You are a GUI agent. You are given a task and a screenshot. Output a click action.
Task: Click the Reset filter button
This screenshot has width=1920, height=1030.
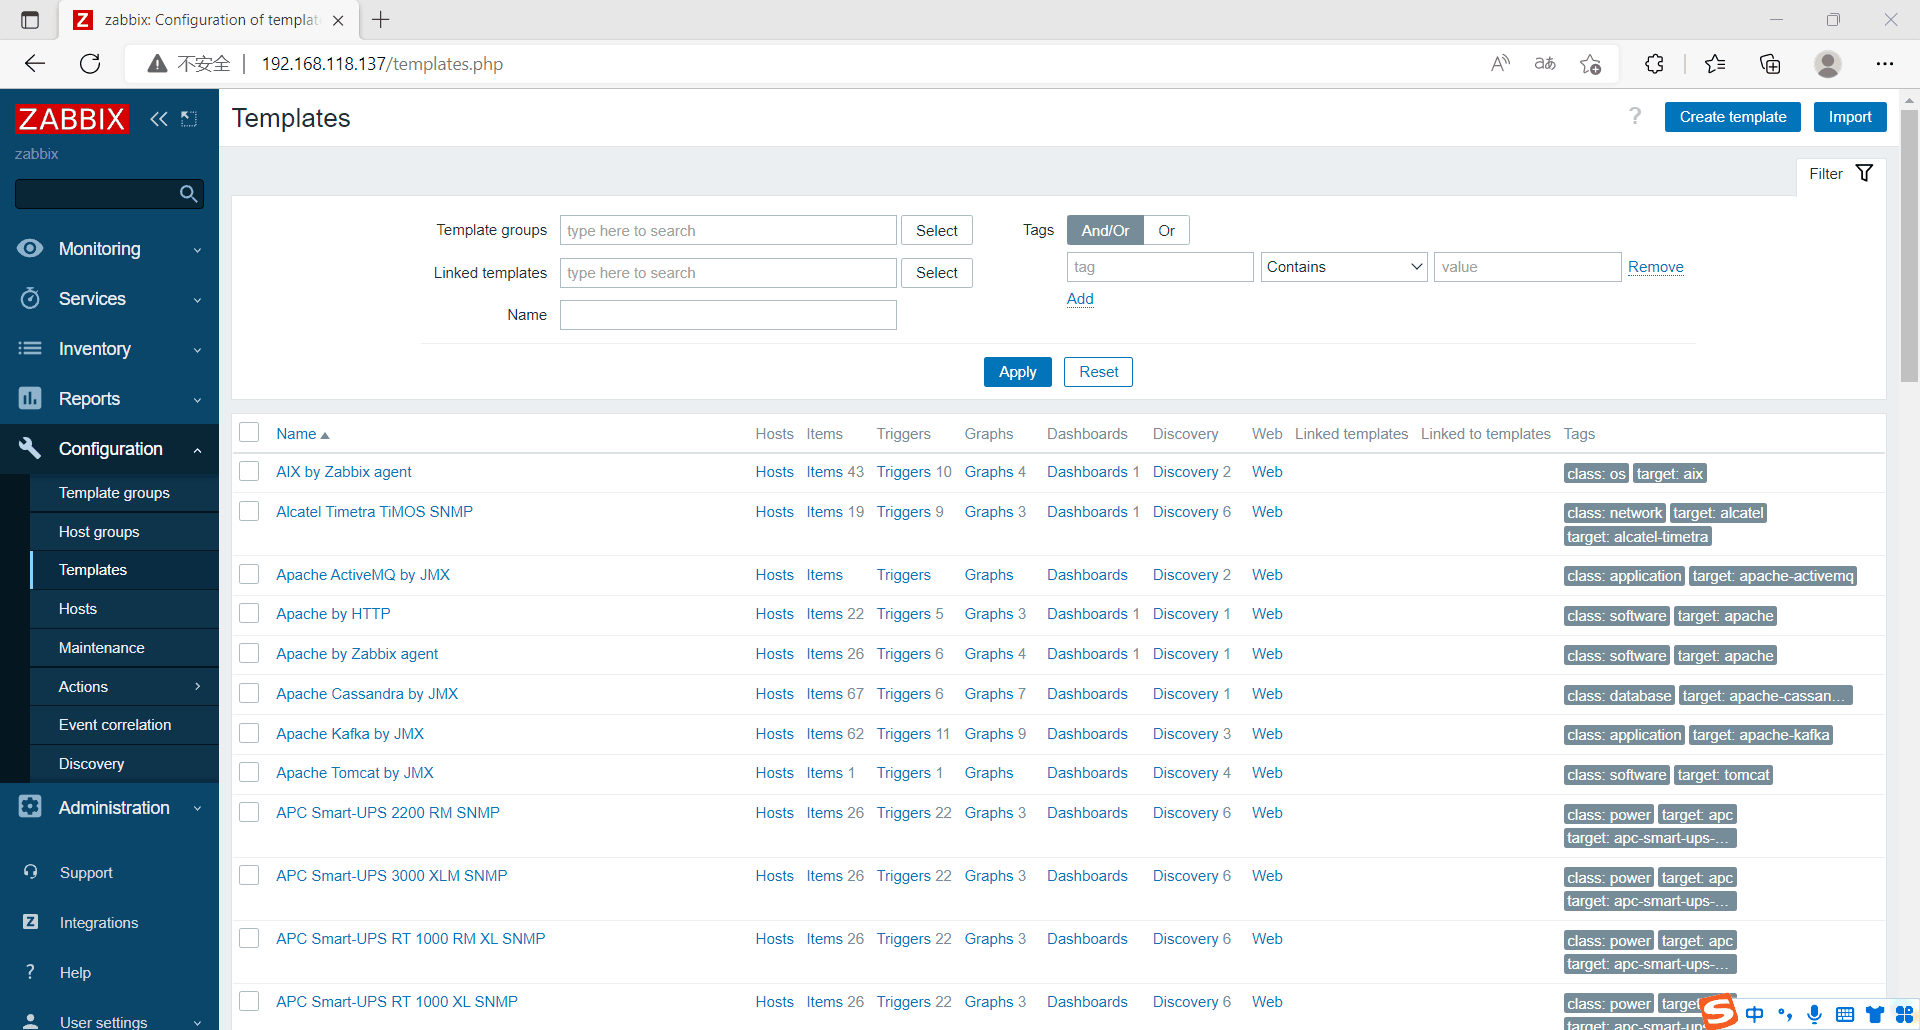(x=1098, y=372)
